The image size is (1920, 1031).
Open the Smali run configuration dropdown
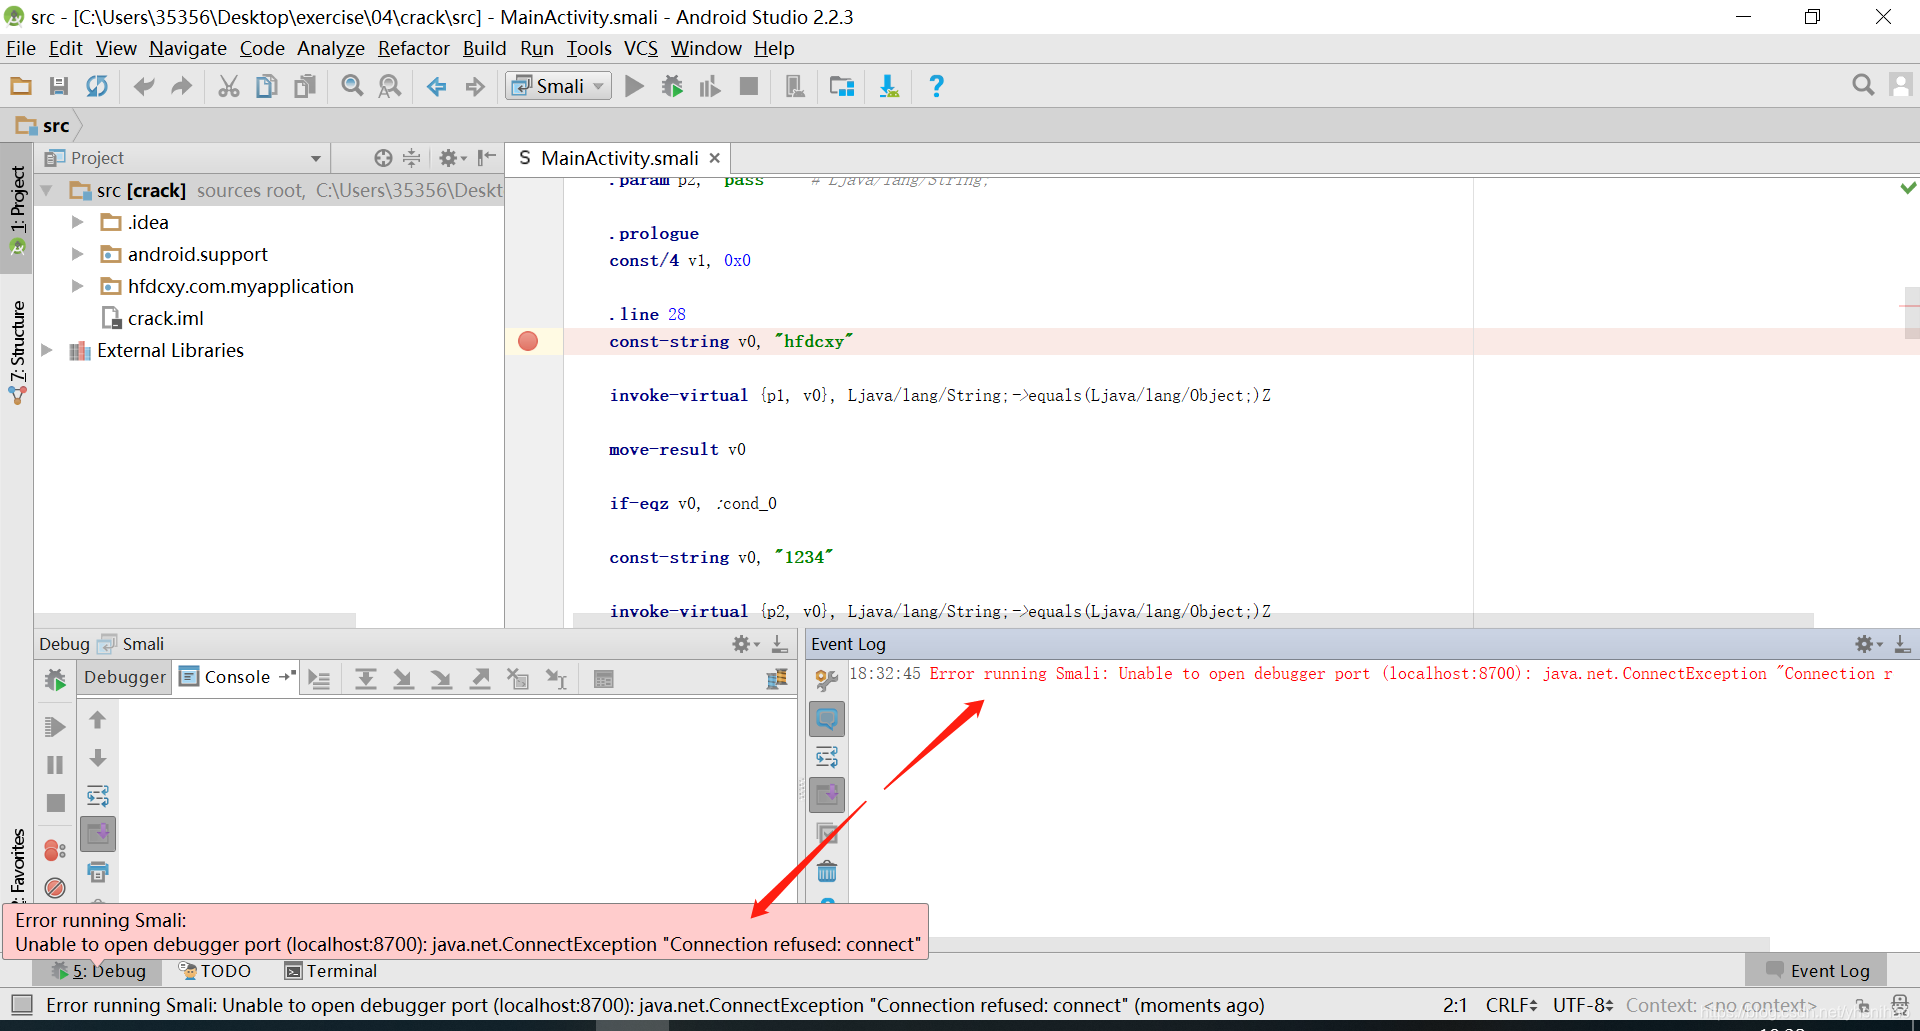(x=559, y=87)
